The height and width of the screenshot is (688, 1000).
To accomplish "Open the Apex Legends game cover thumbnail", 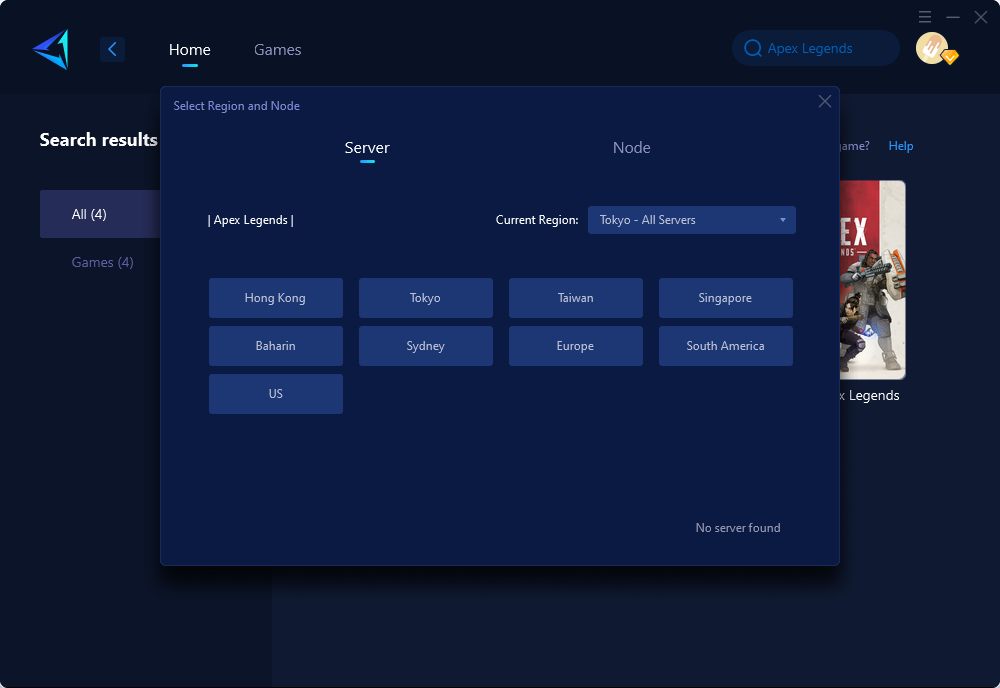I will (872, 280).
